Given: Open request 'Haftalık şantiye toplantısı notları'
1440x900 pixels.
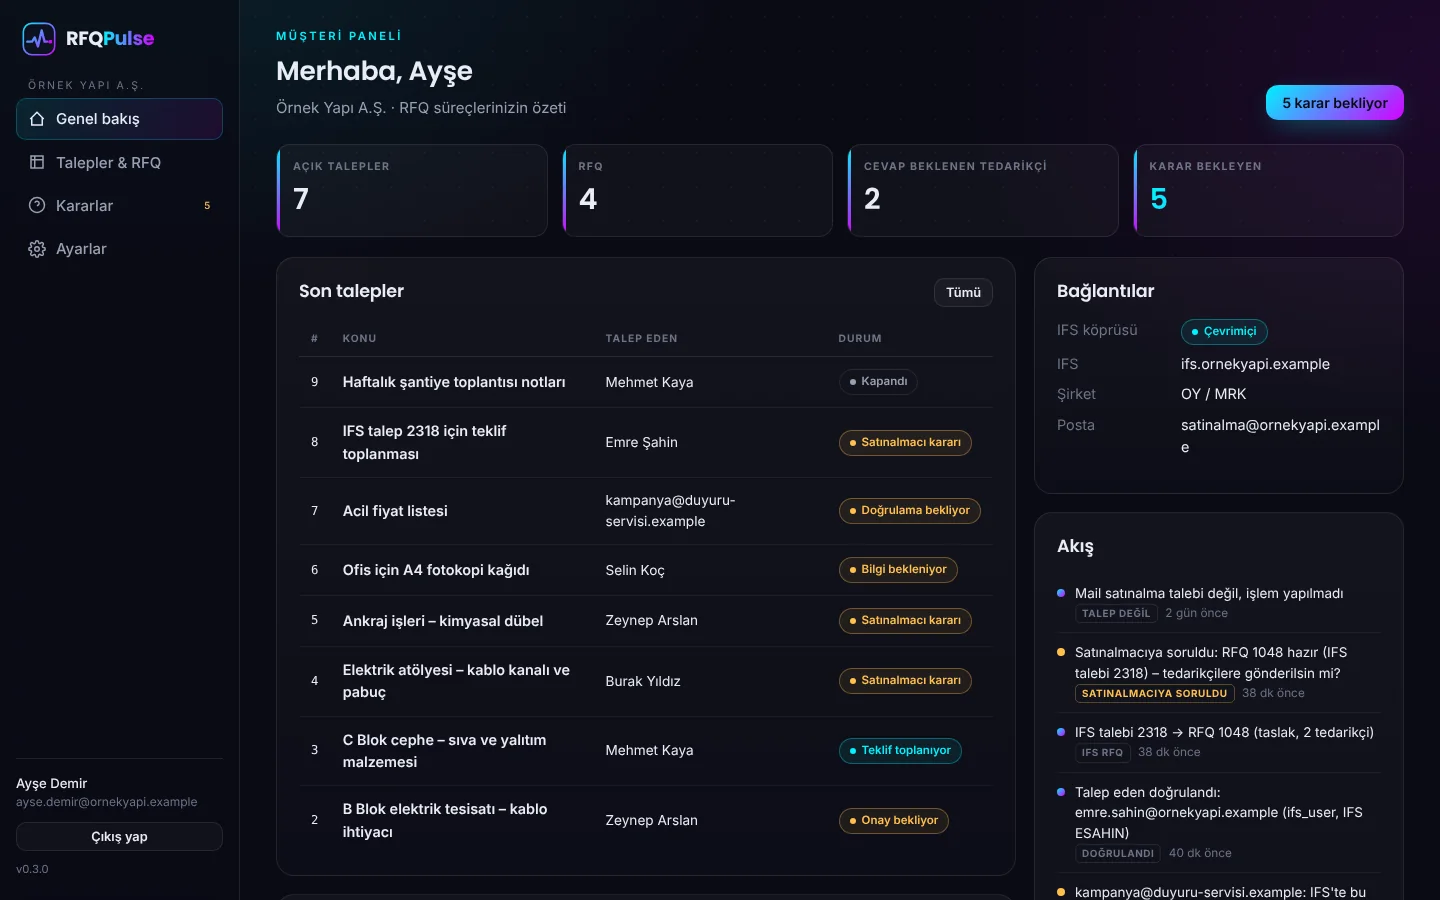Looking at the screenshot, I should [x=454, y=382].
